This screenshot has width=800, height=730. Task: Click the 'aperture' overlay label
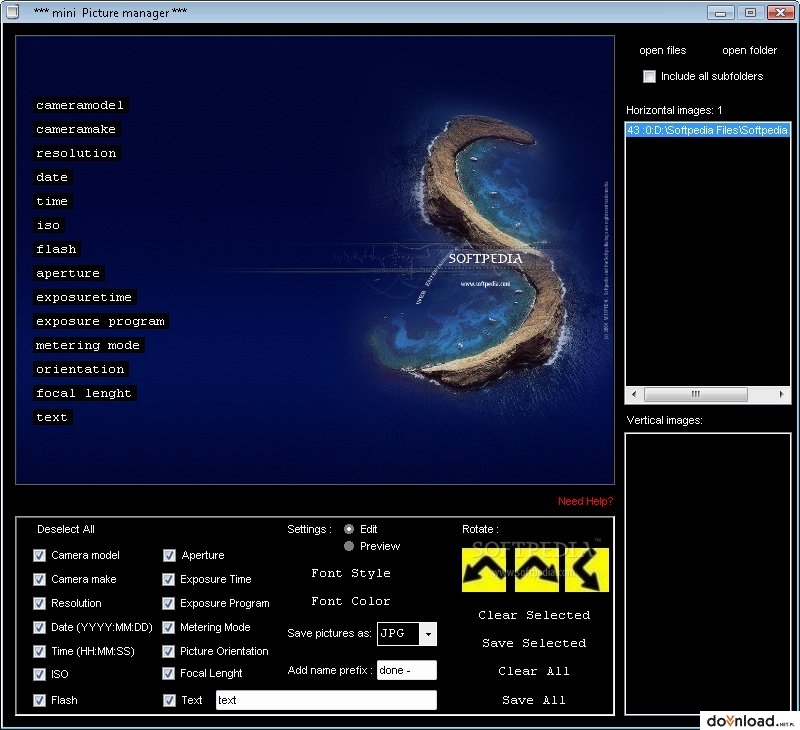point(68,273)
